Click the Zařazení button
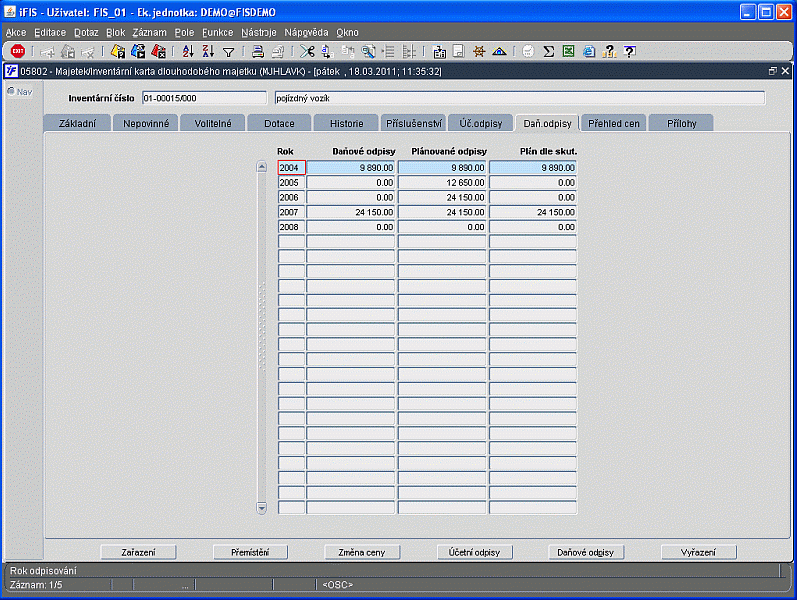 138,552
